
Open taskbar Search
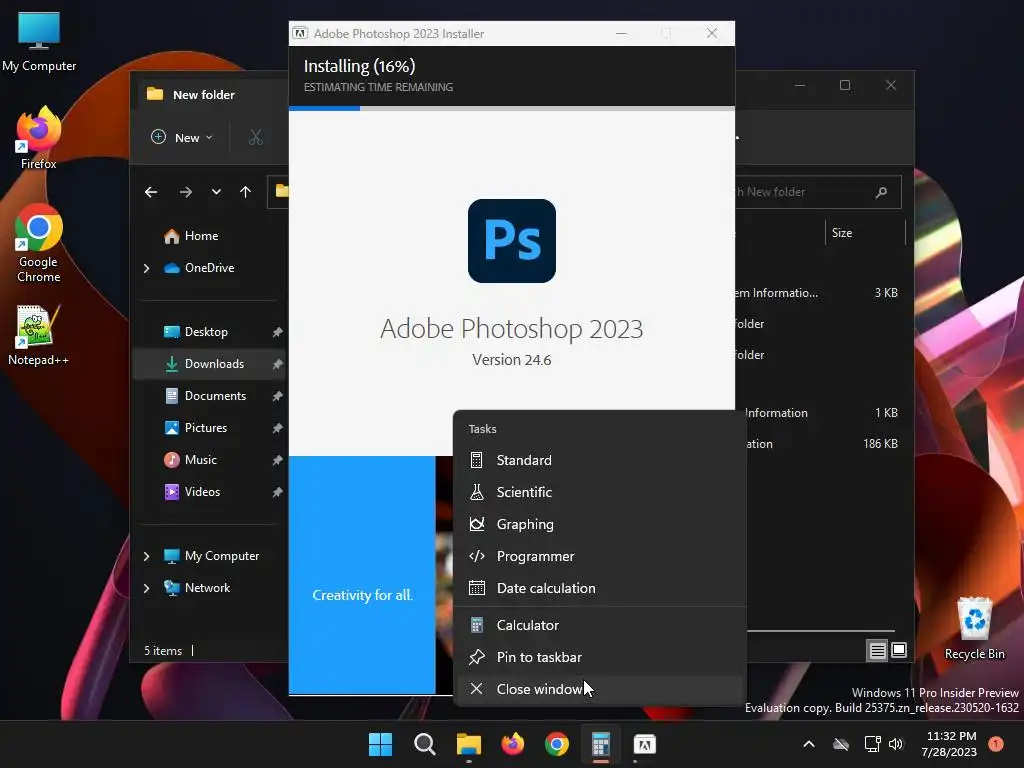(424, 744)
